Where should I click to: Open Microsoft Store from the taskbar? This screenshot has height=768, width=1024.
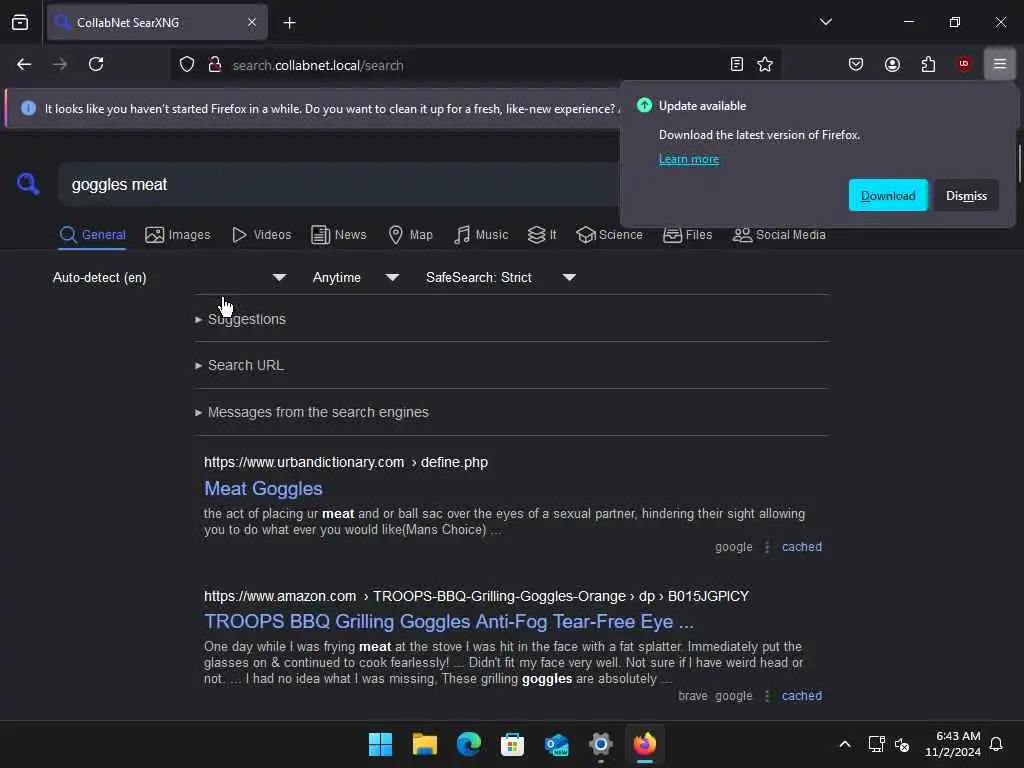point(512,744)
